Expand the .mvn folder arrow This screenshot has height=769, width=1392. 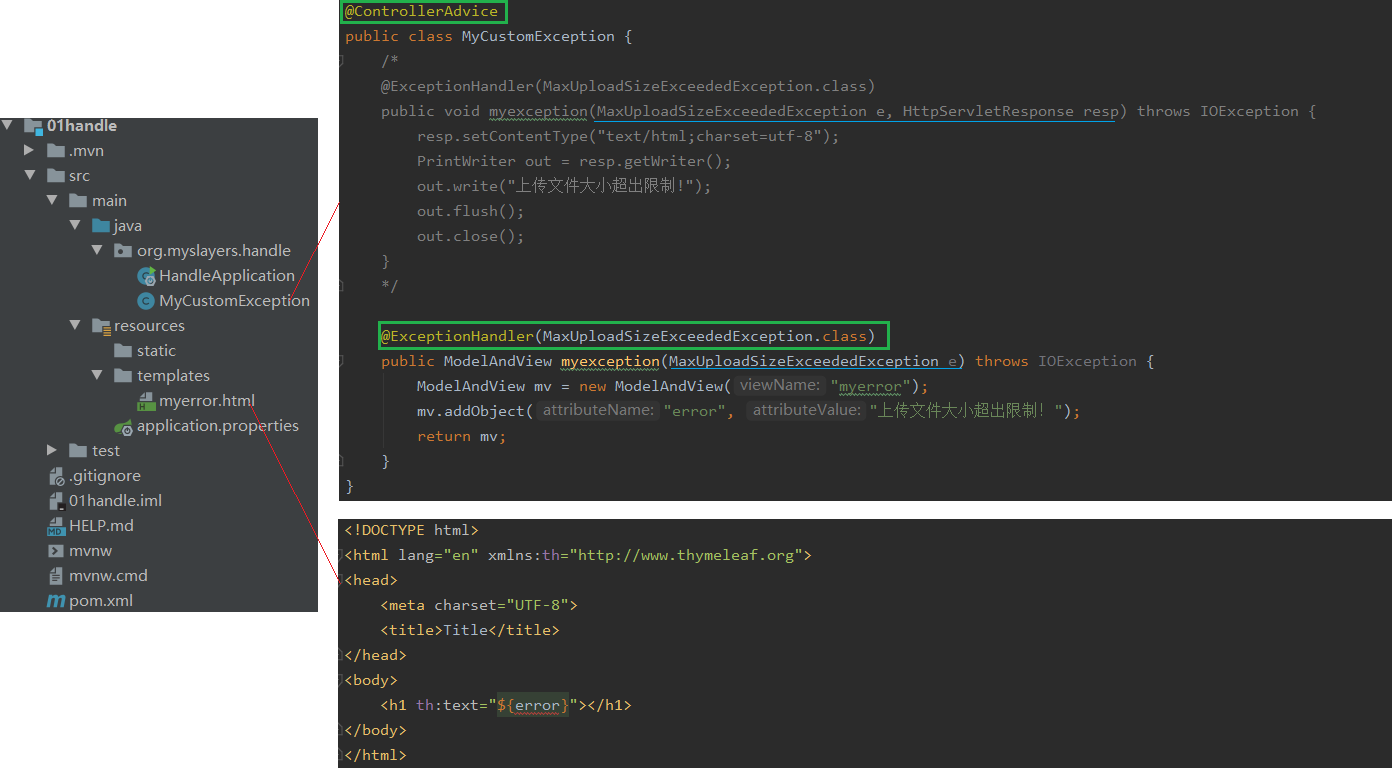(29, 151)
